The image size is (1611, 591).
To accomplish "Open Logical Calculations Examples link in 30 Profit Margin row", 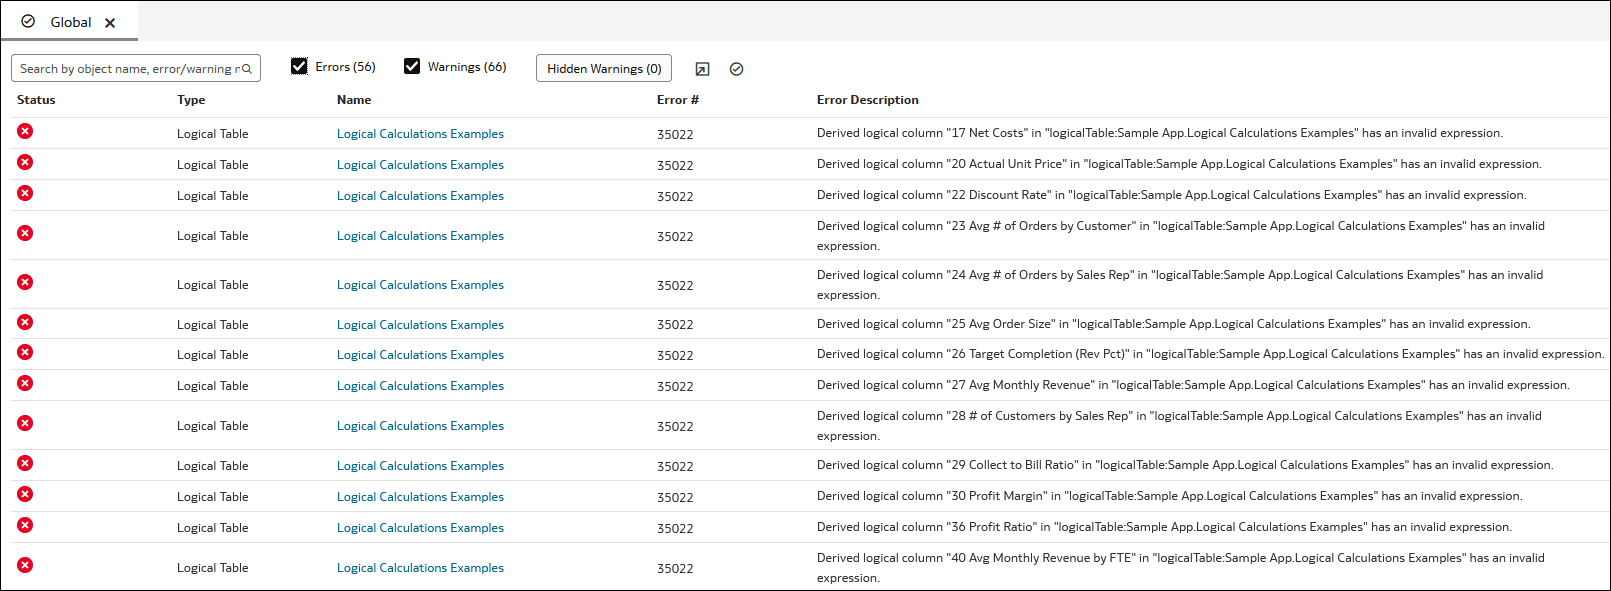I will [420, 497].
